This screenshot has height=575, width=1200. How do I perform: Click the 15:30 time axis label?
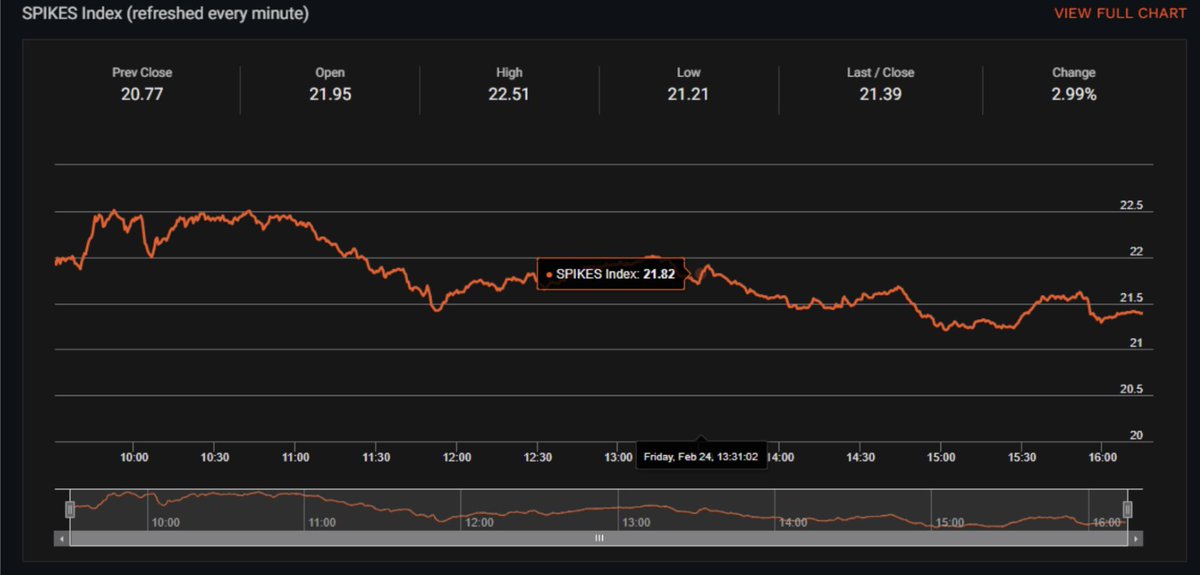tap(1022, 457)
